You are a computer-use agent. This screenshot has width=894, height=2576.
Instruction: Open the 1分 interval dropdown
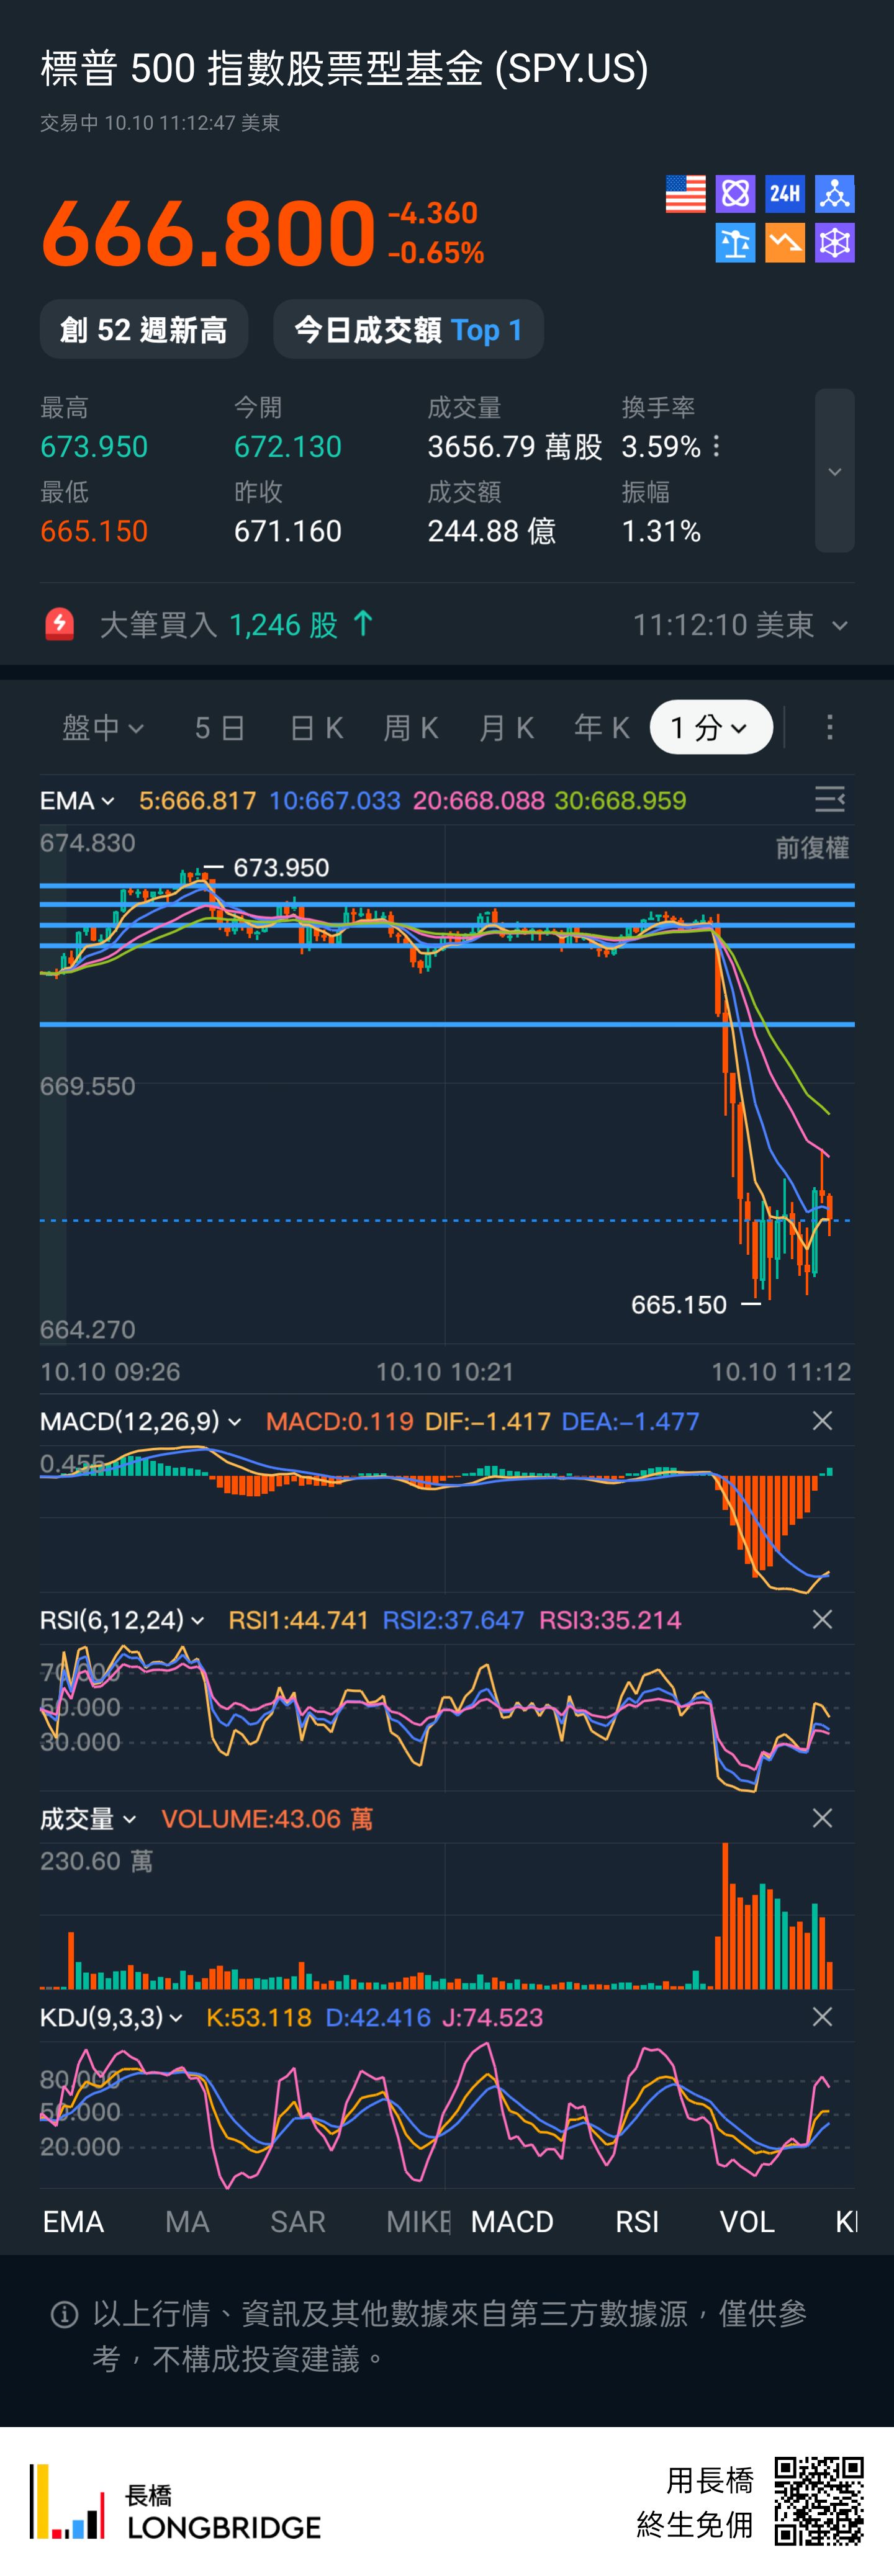click(x=710, y=728)
